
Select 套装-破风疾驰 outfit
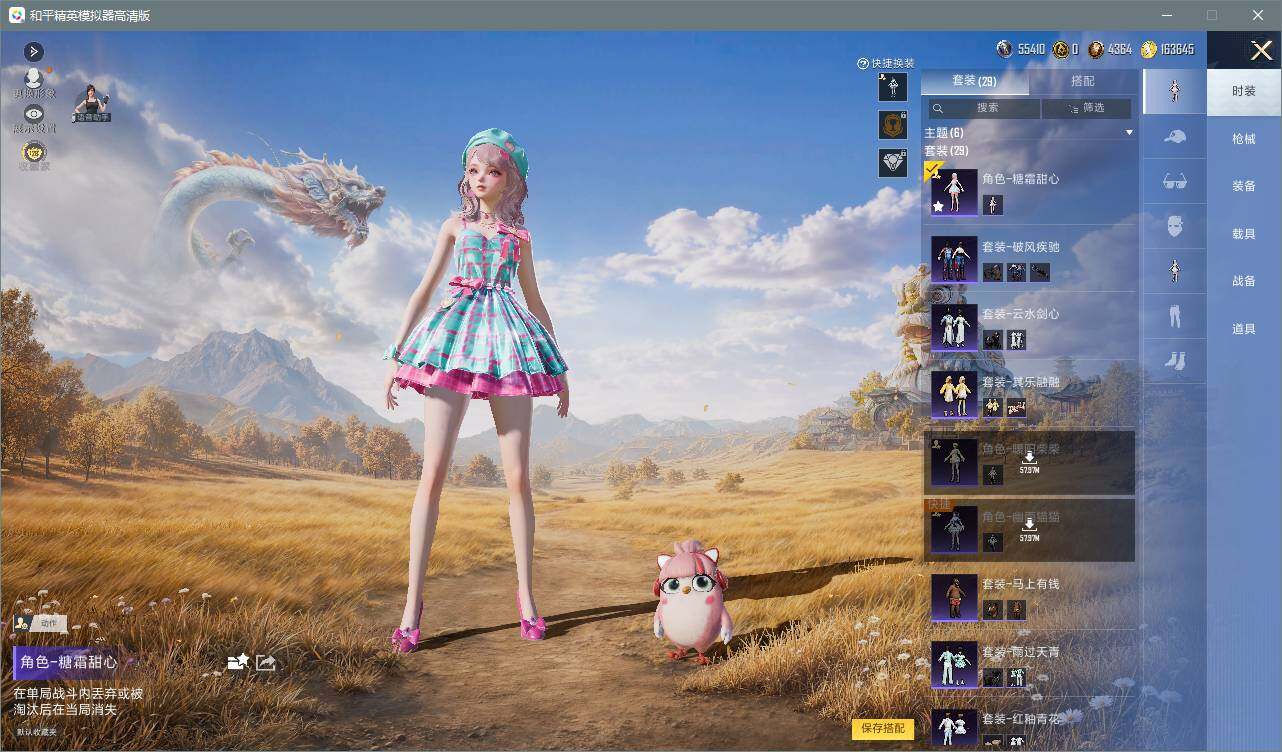1030,259
